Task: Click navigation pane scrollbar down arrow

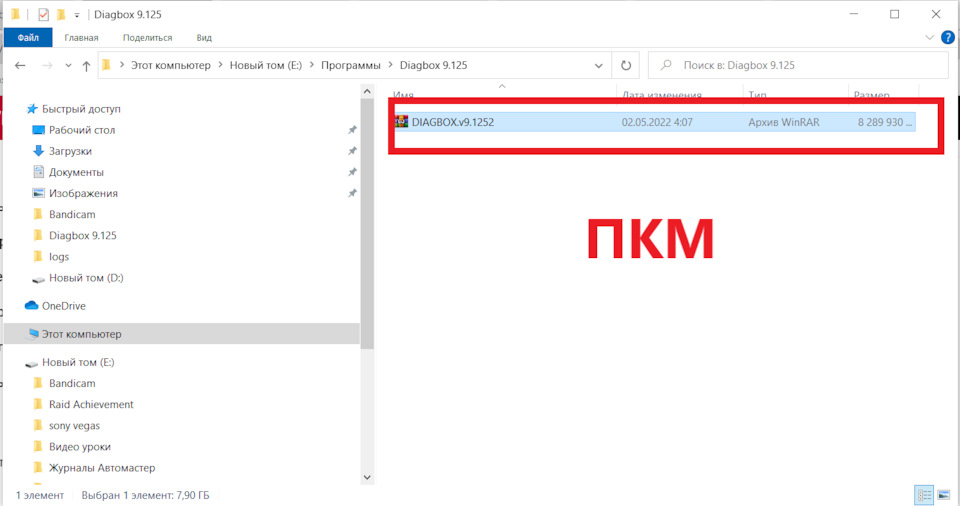Action: [x=367, y=477]
